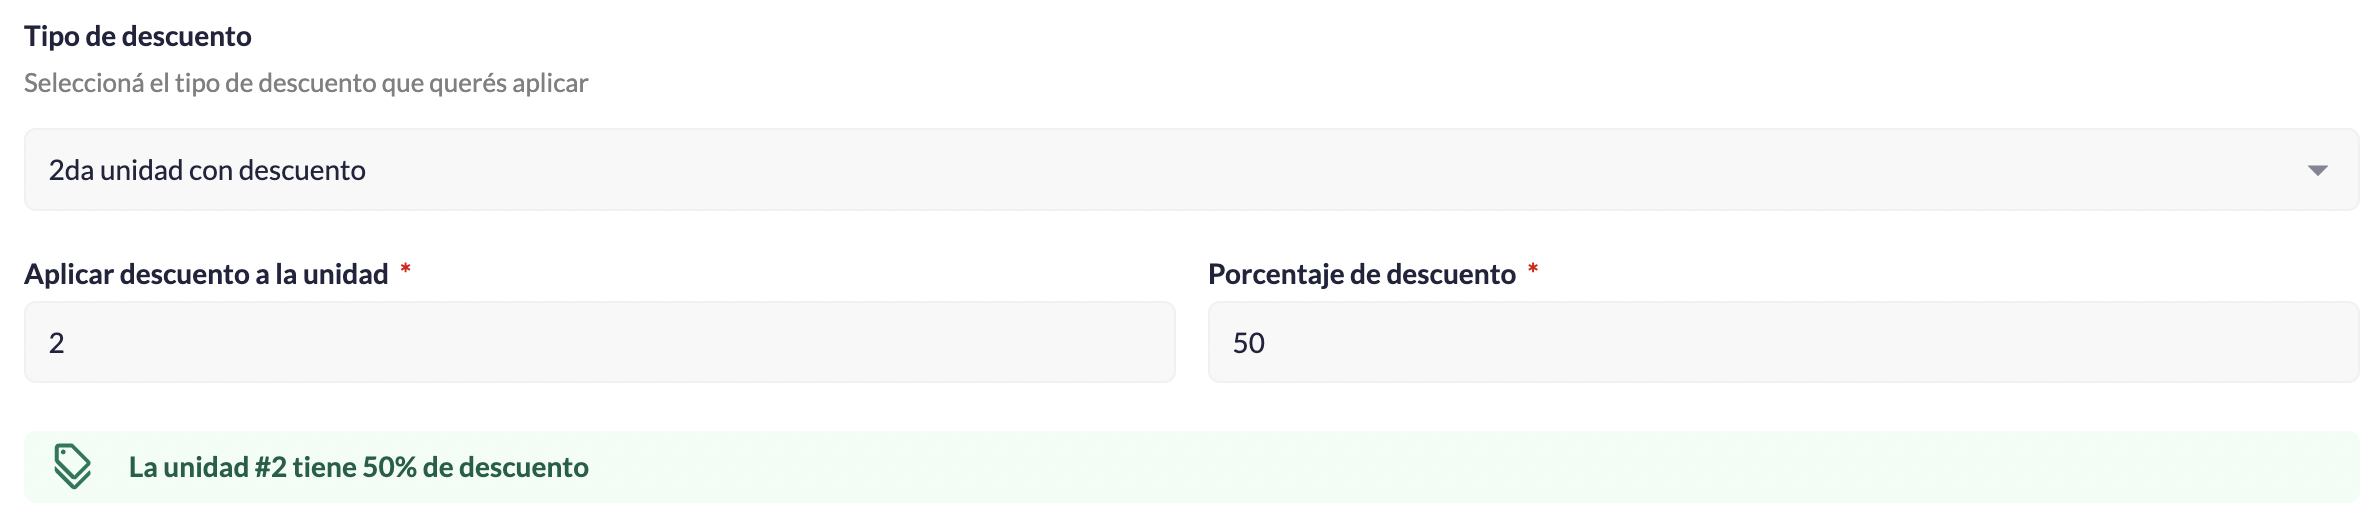Click the 'Aplicar descuento a la unidad' label
This screenshot has height=524, width=2380.
point(206,274)
